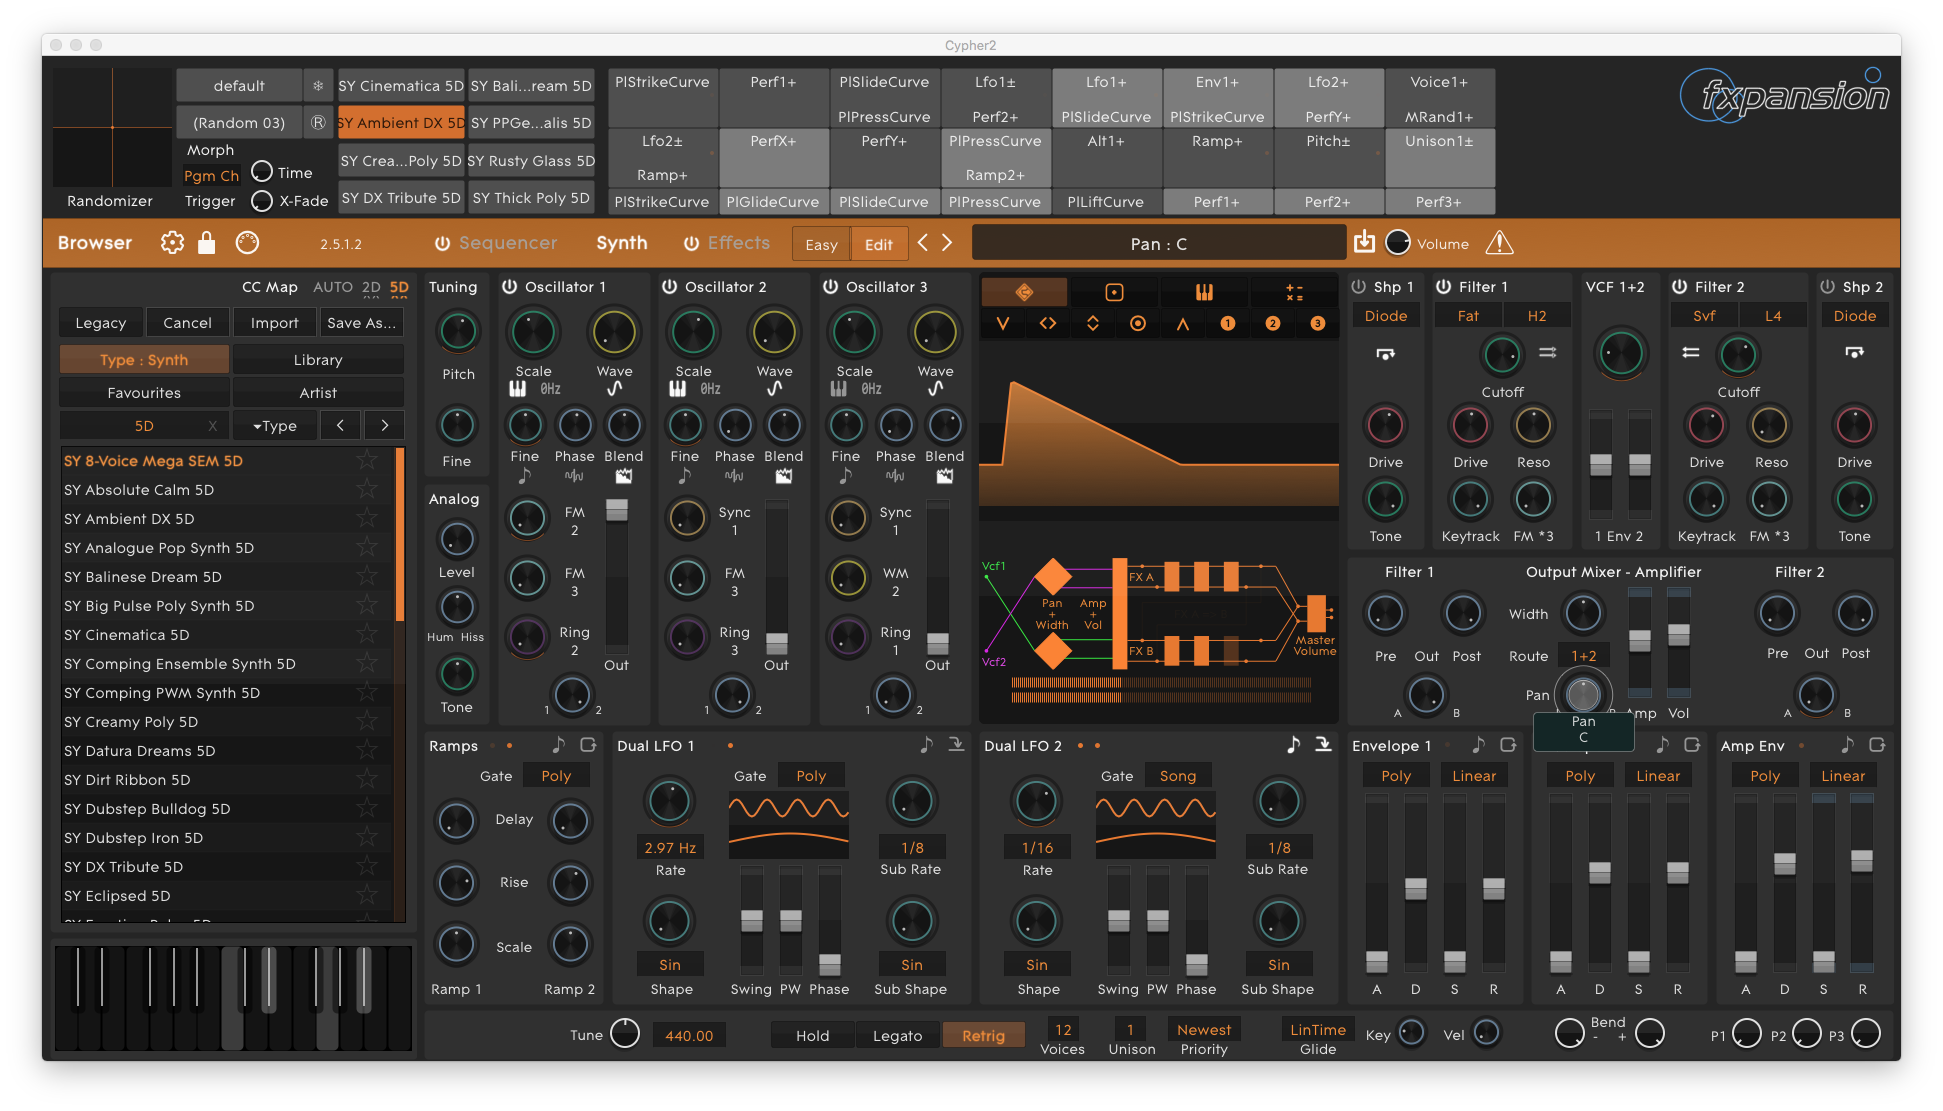Select the X-Fade morph radio button

262,201
